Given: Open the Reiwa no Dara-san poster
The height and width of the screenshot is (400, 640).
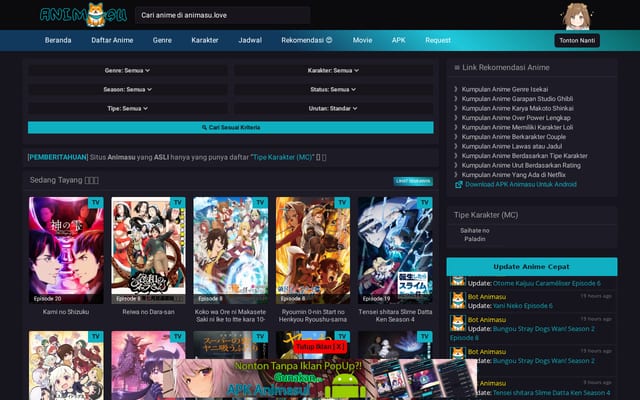Looking at the screenshot, I should click(x=149, y=250).
